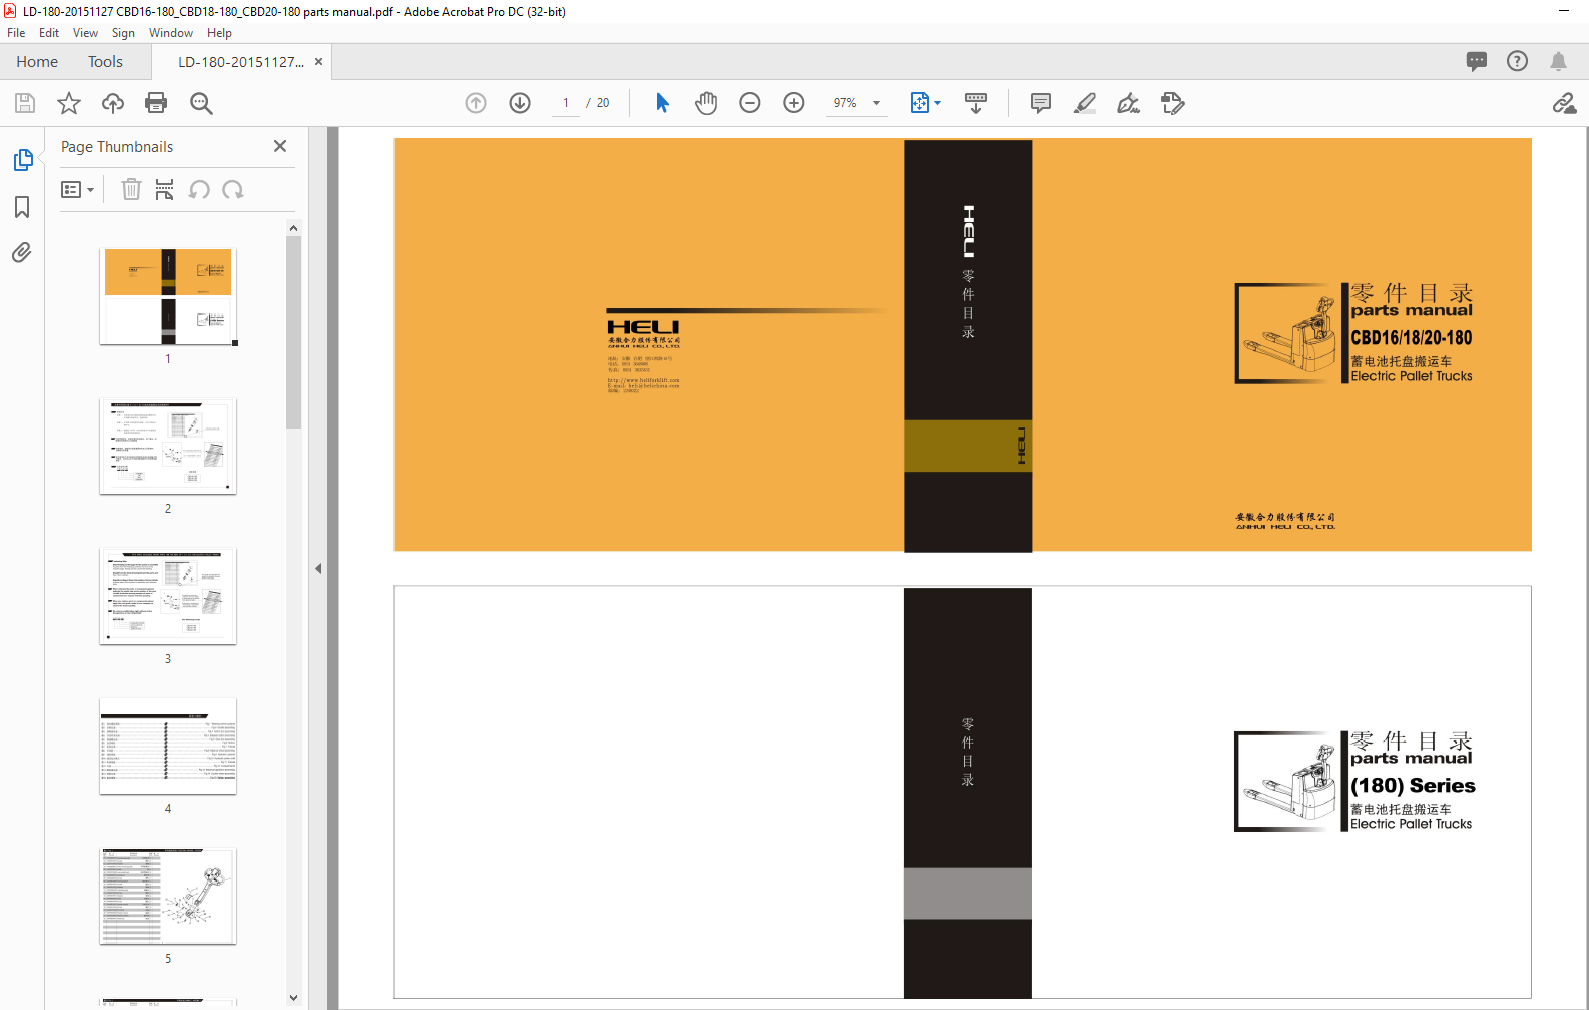Collapse the navigation pane with arrow
1589x1010 pixels.
click(x=318, y=568)
